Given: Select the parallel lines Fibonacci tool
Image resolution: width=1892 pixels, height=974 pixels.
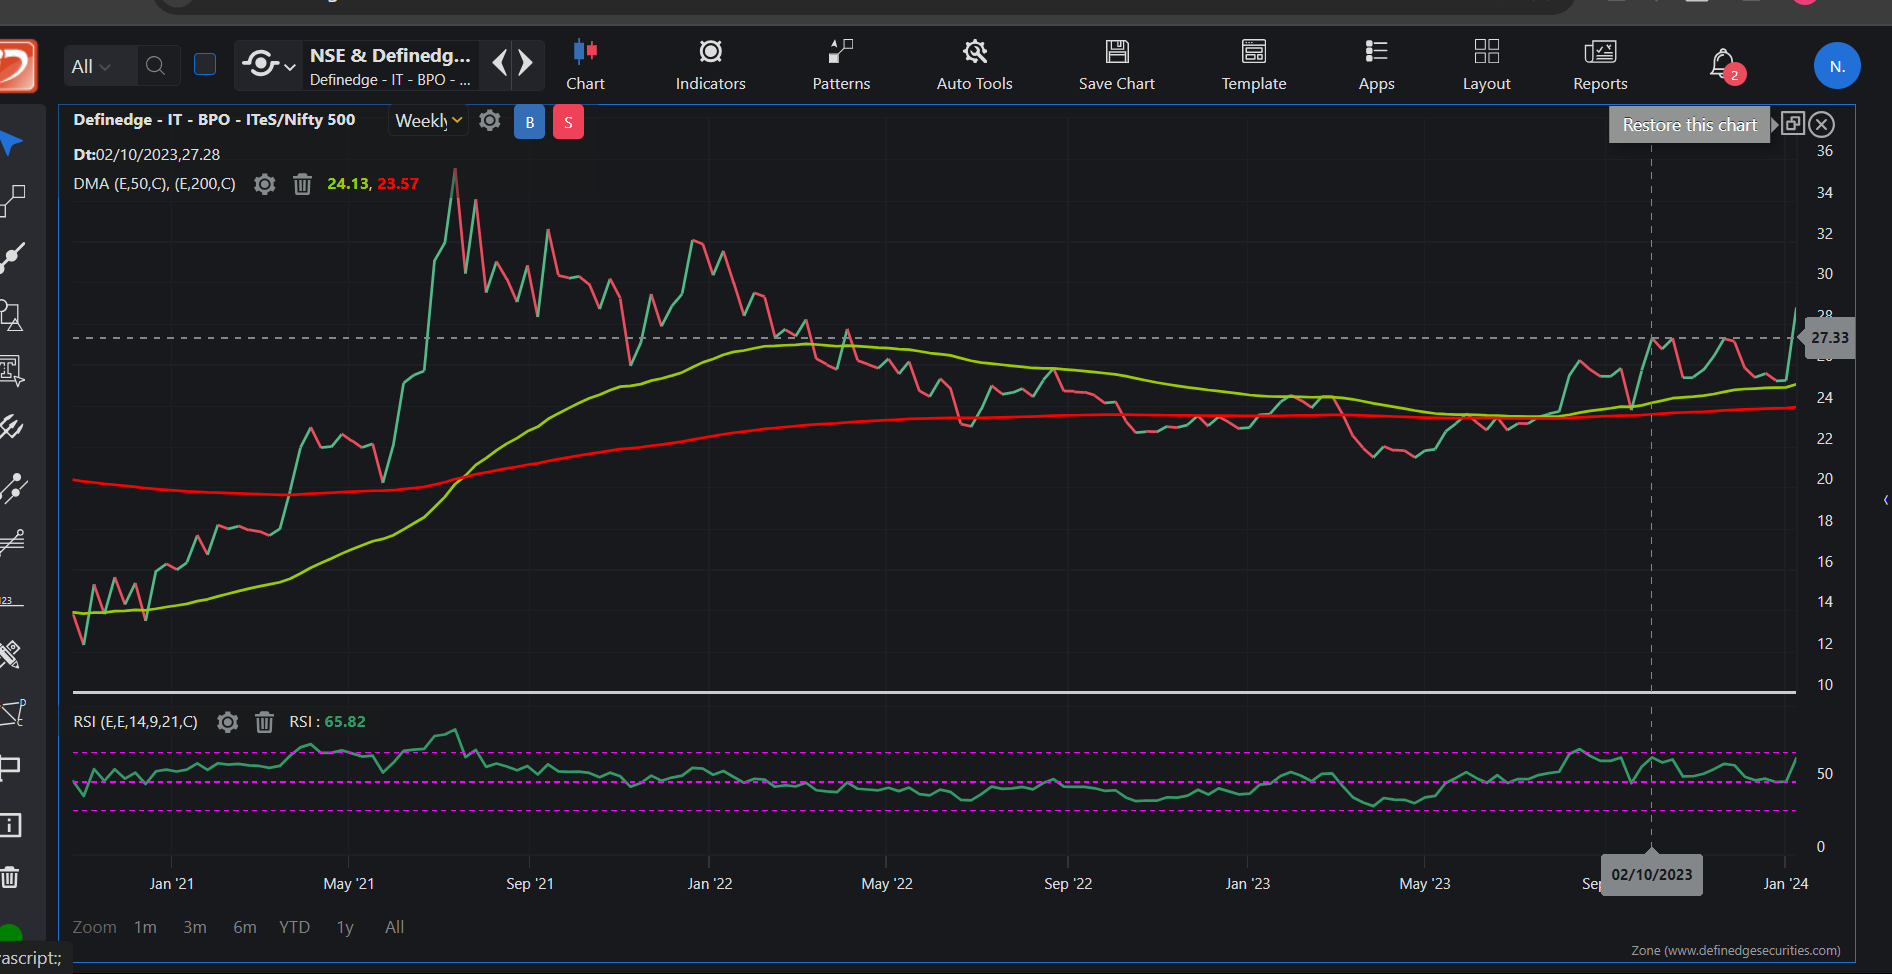Looking at the screenshot, I should (12, 542).
